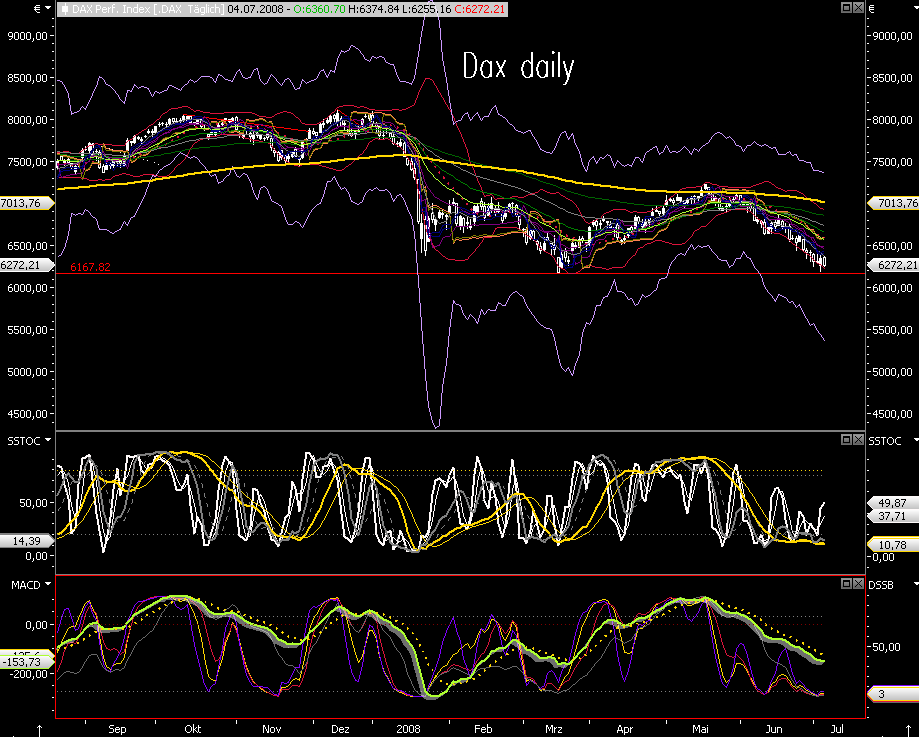The image size is (919, 737).
Task: Click the Dez label on time axis
Action: coord(341,729)
